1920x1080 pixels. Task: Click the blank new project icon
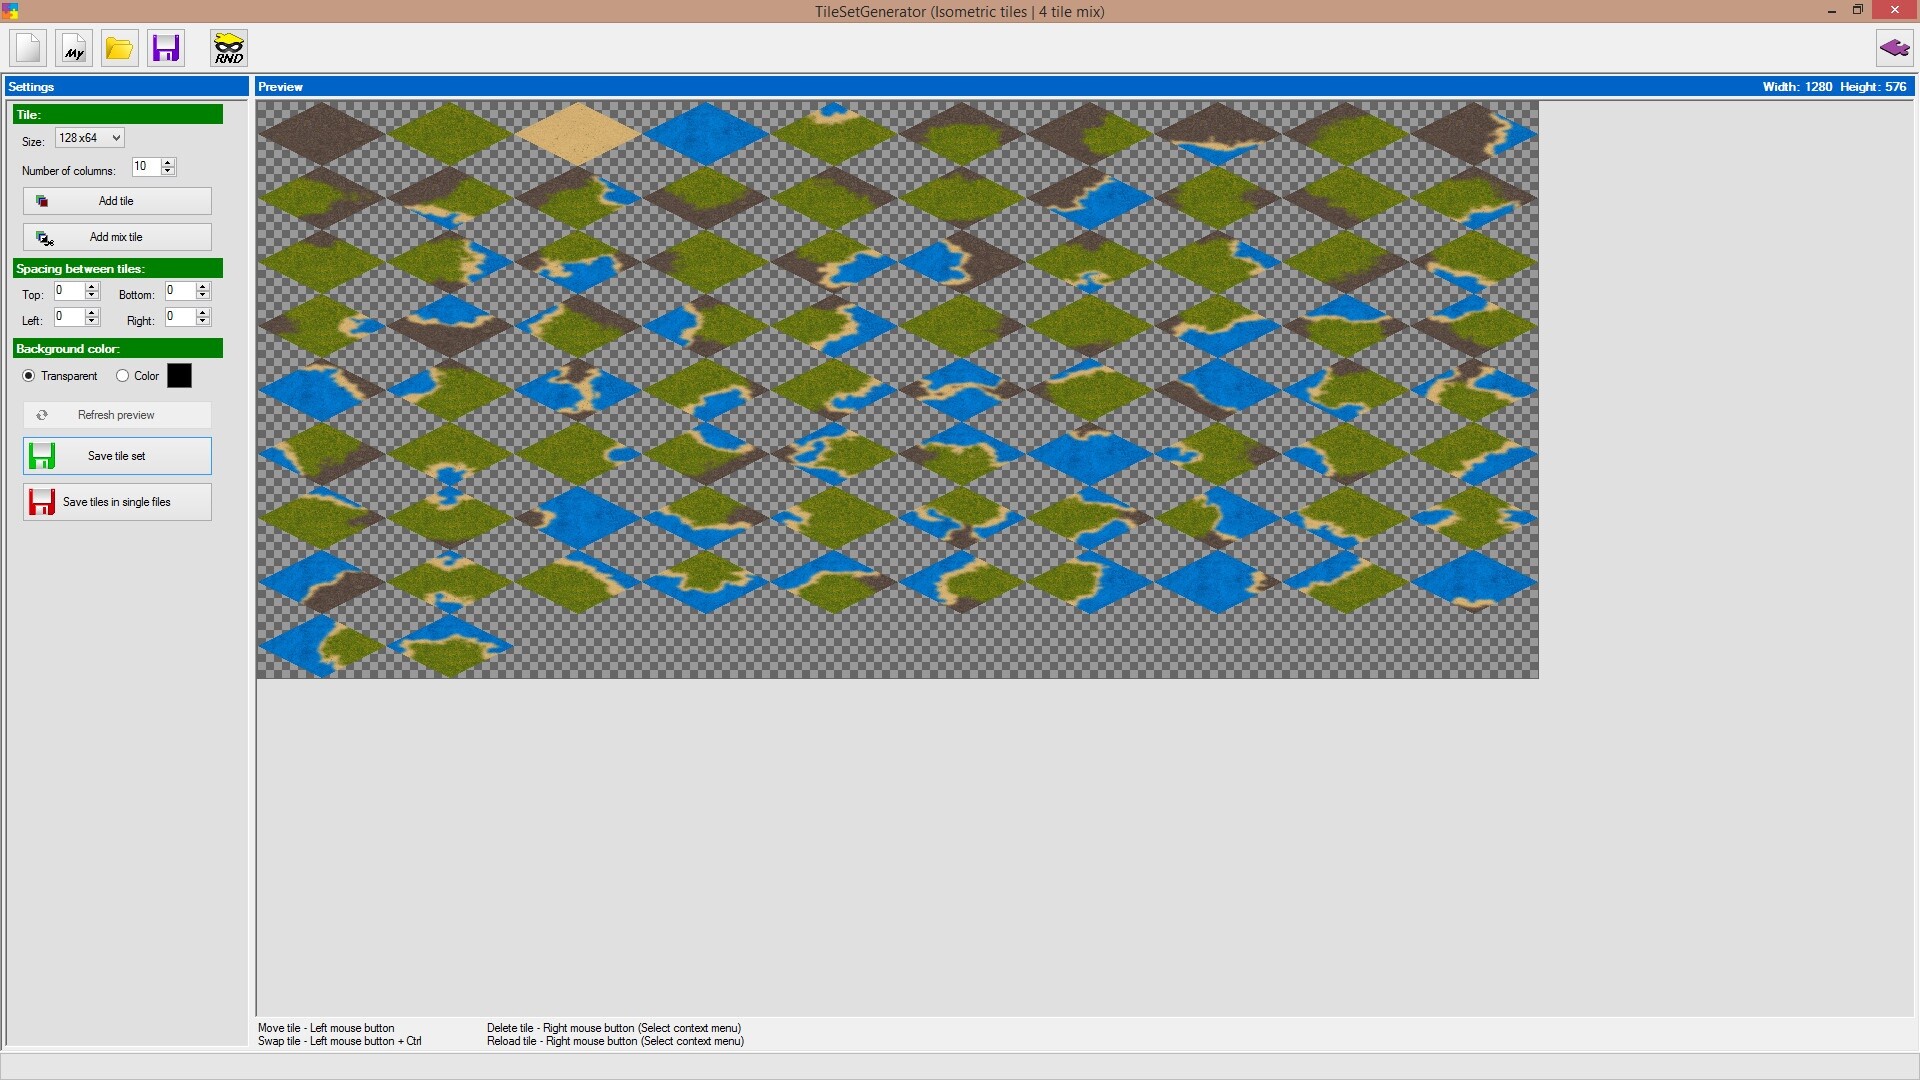[28, 48]
